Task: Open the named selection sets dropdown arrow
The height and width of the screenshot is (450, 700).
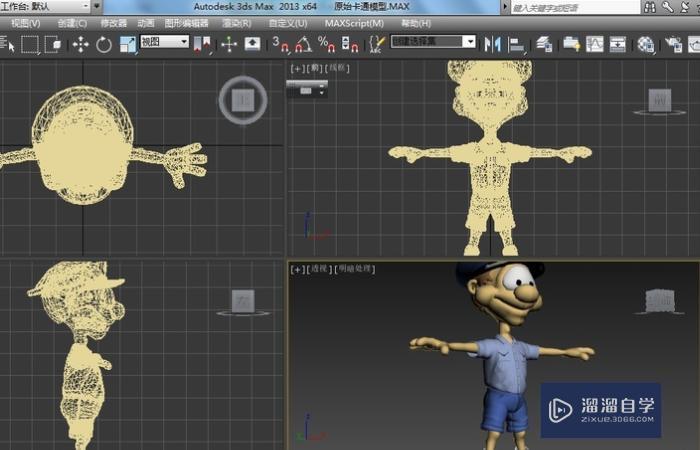Action: click(469, 42)
